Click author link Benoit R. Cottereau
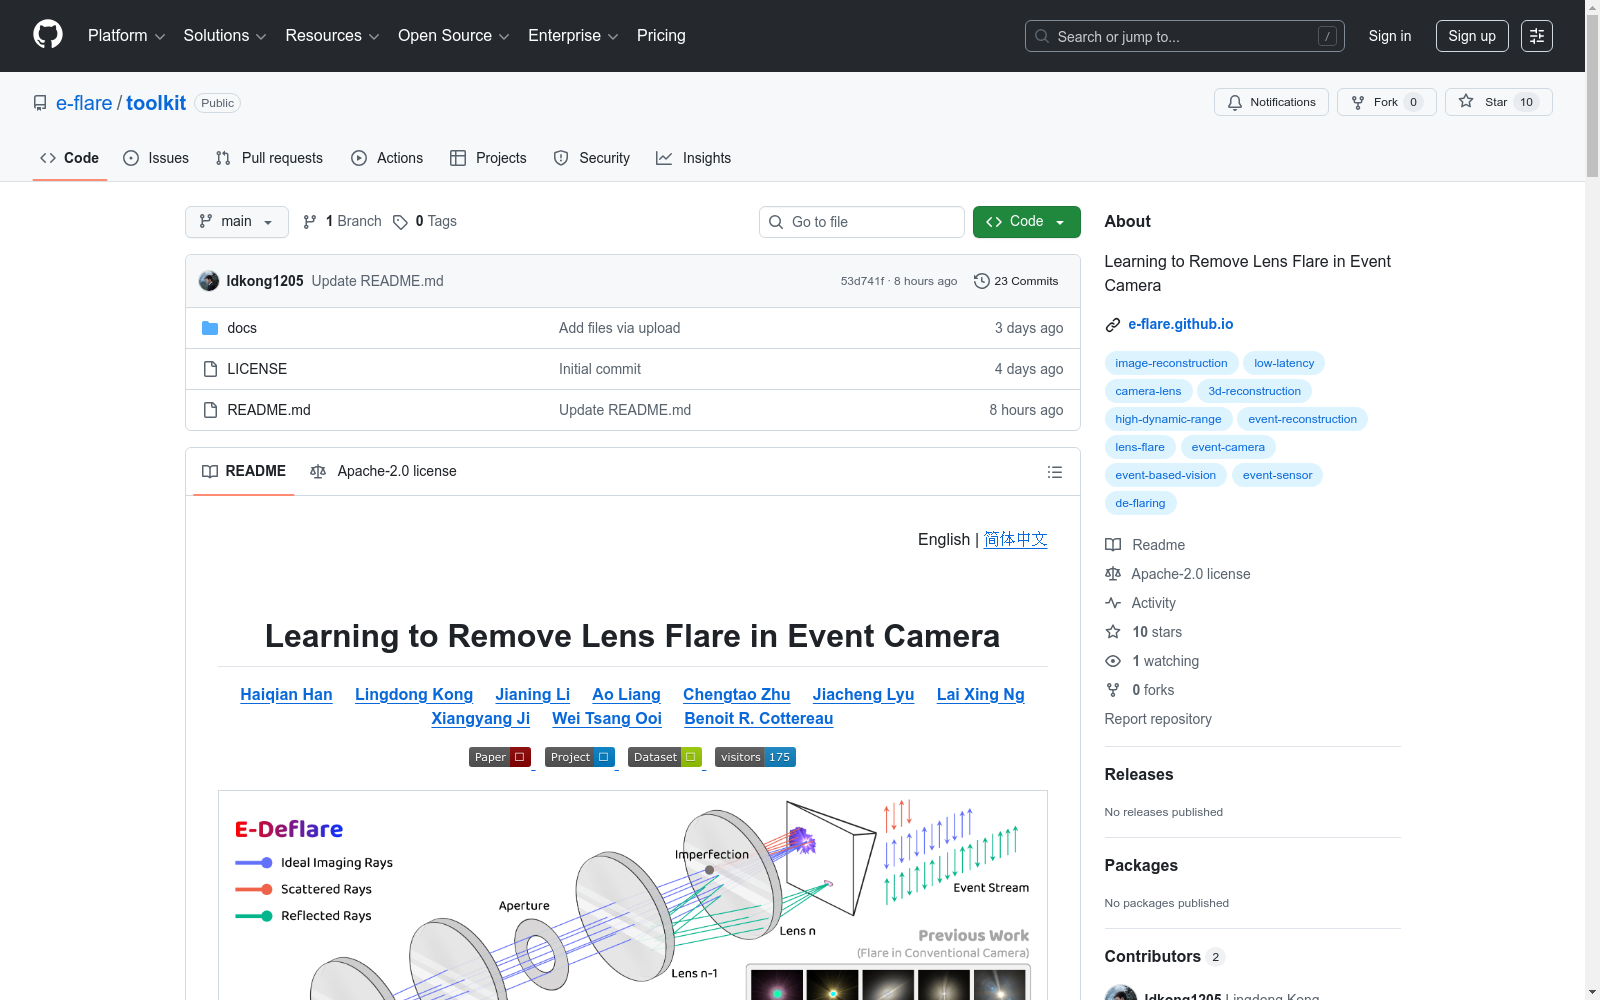Image resolution: width=1600 pixels, height=1000 pixels. pyautogui.click(x=759, y=718)
